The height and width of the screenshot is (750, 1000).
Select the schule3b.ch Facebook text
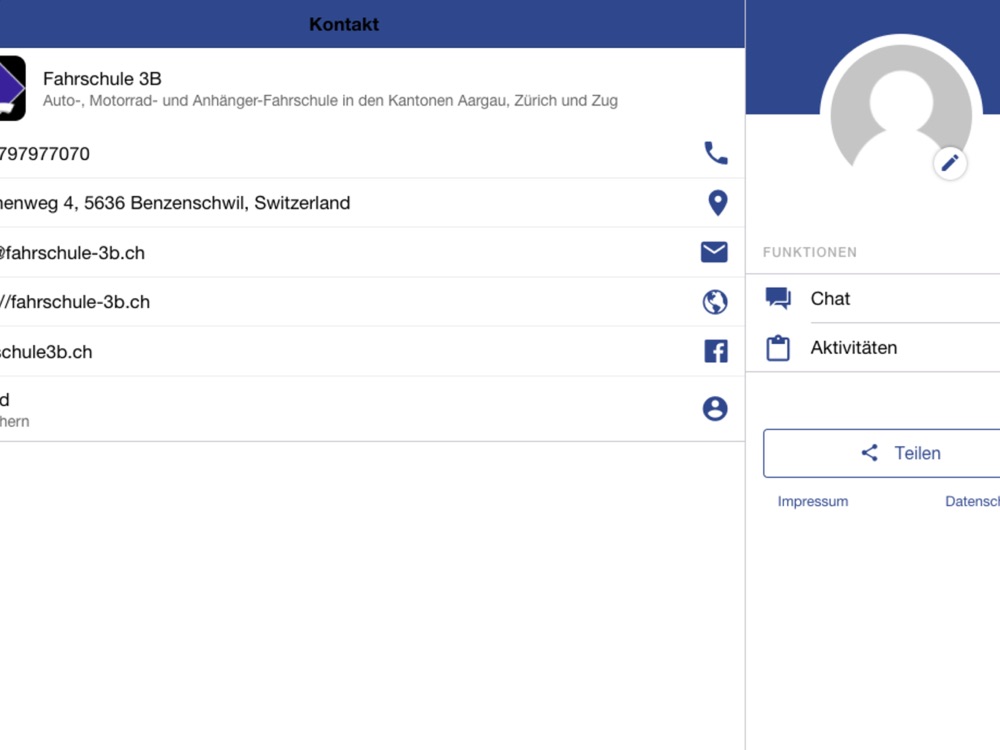click(46, 352)
